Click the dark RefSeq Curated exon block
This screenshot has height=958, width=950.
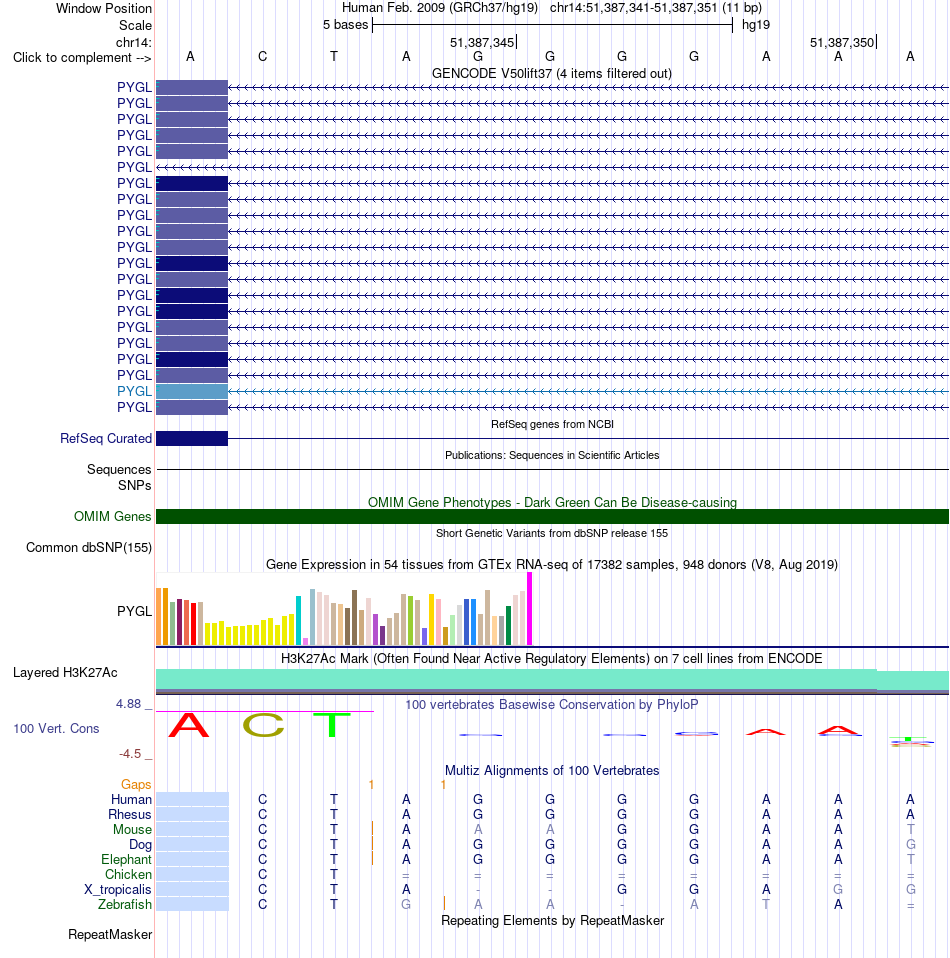[x=192, y=438]
